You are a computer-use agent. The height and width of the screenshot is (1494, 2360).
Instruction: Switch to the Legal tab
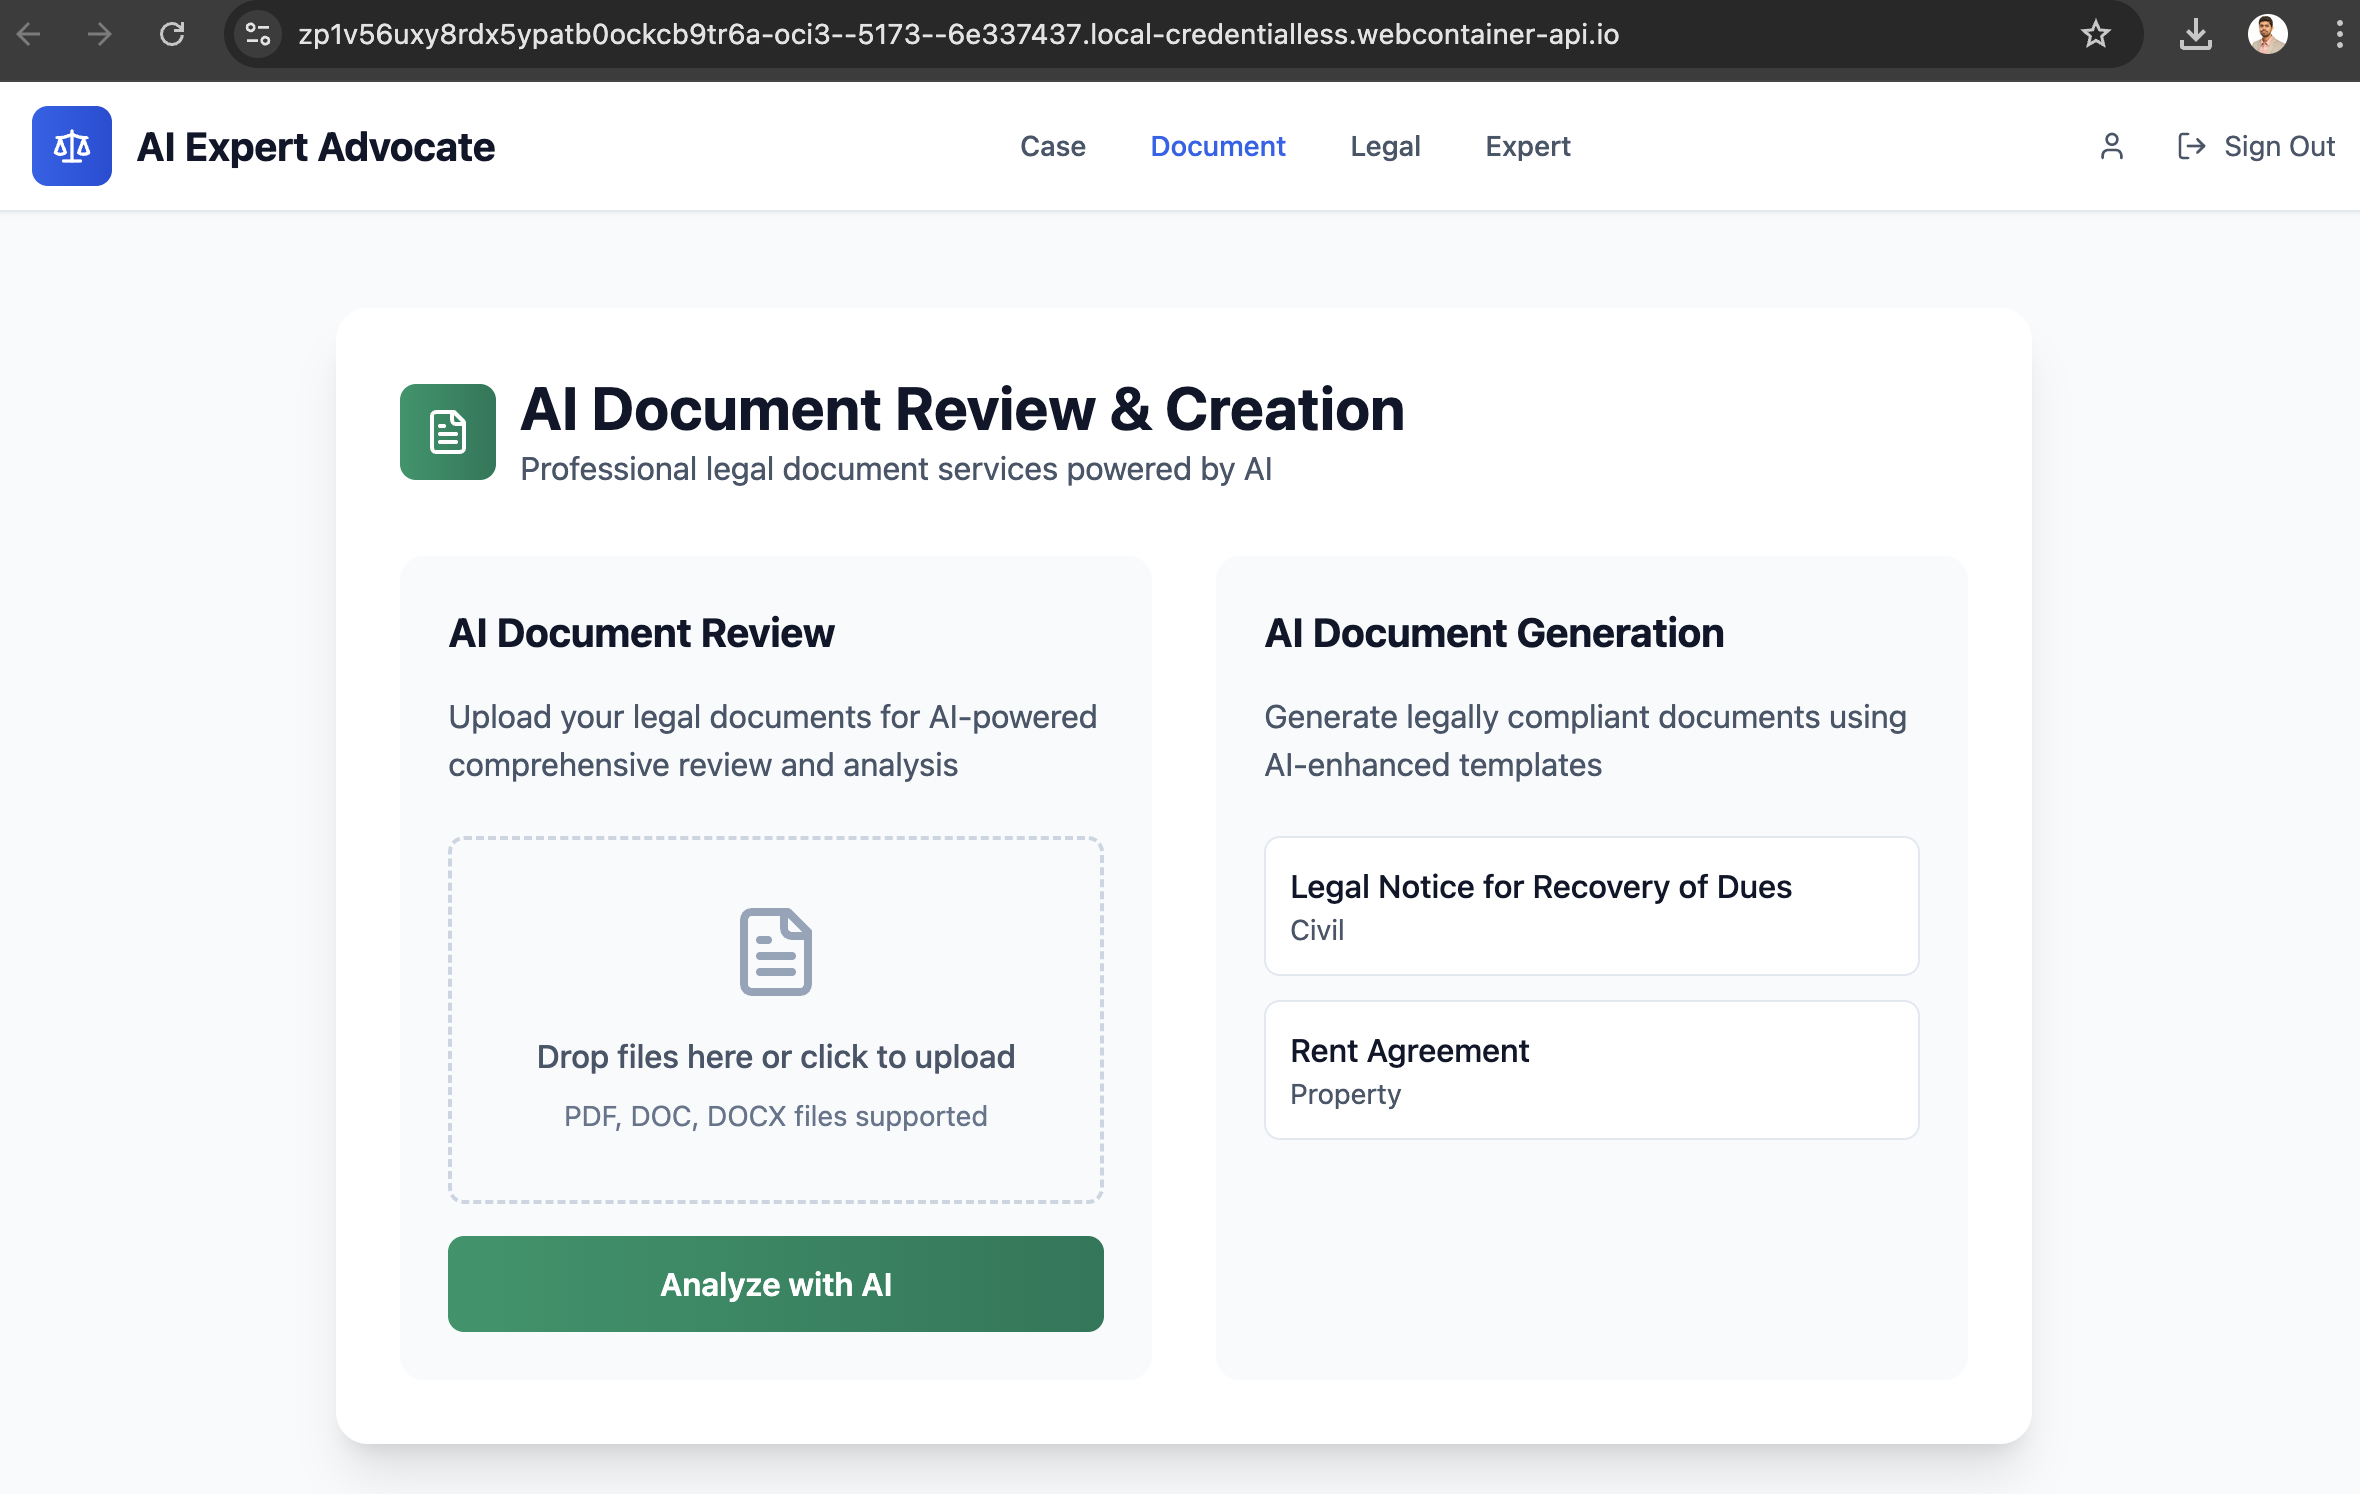[1384, 146]
